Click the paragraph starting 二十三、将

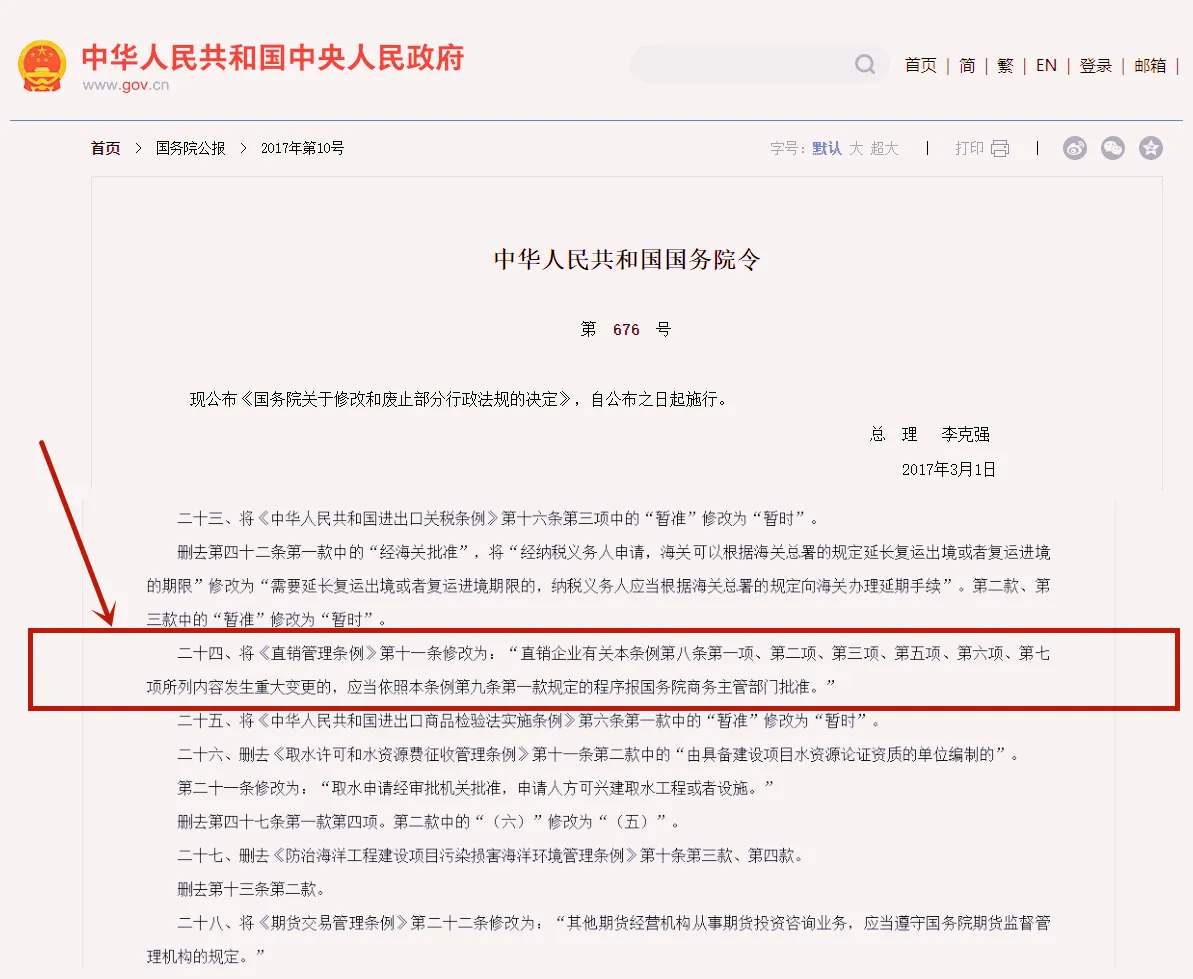[x=498, y=519]
